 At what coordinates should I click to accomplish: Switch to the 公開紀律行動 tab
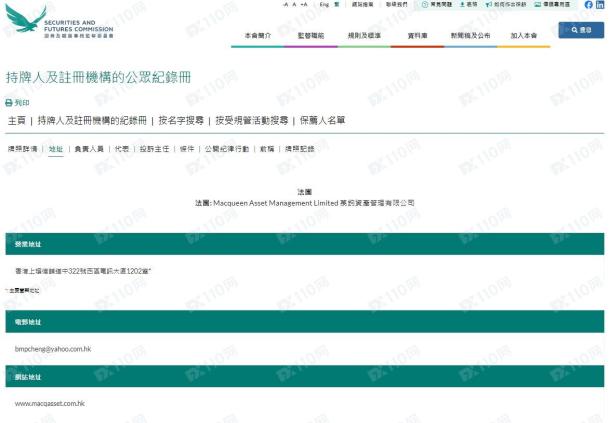[227, 149]
